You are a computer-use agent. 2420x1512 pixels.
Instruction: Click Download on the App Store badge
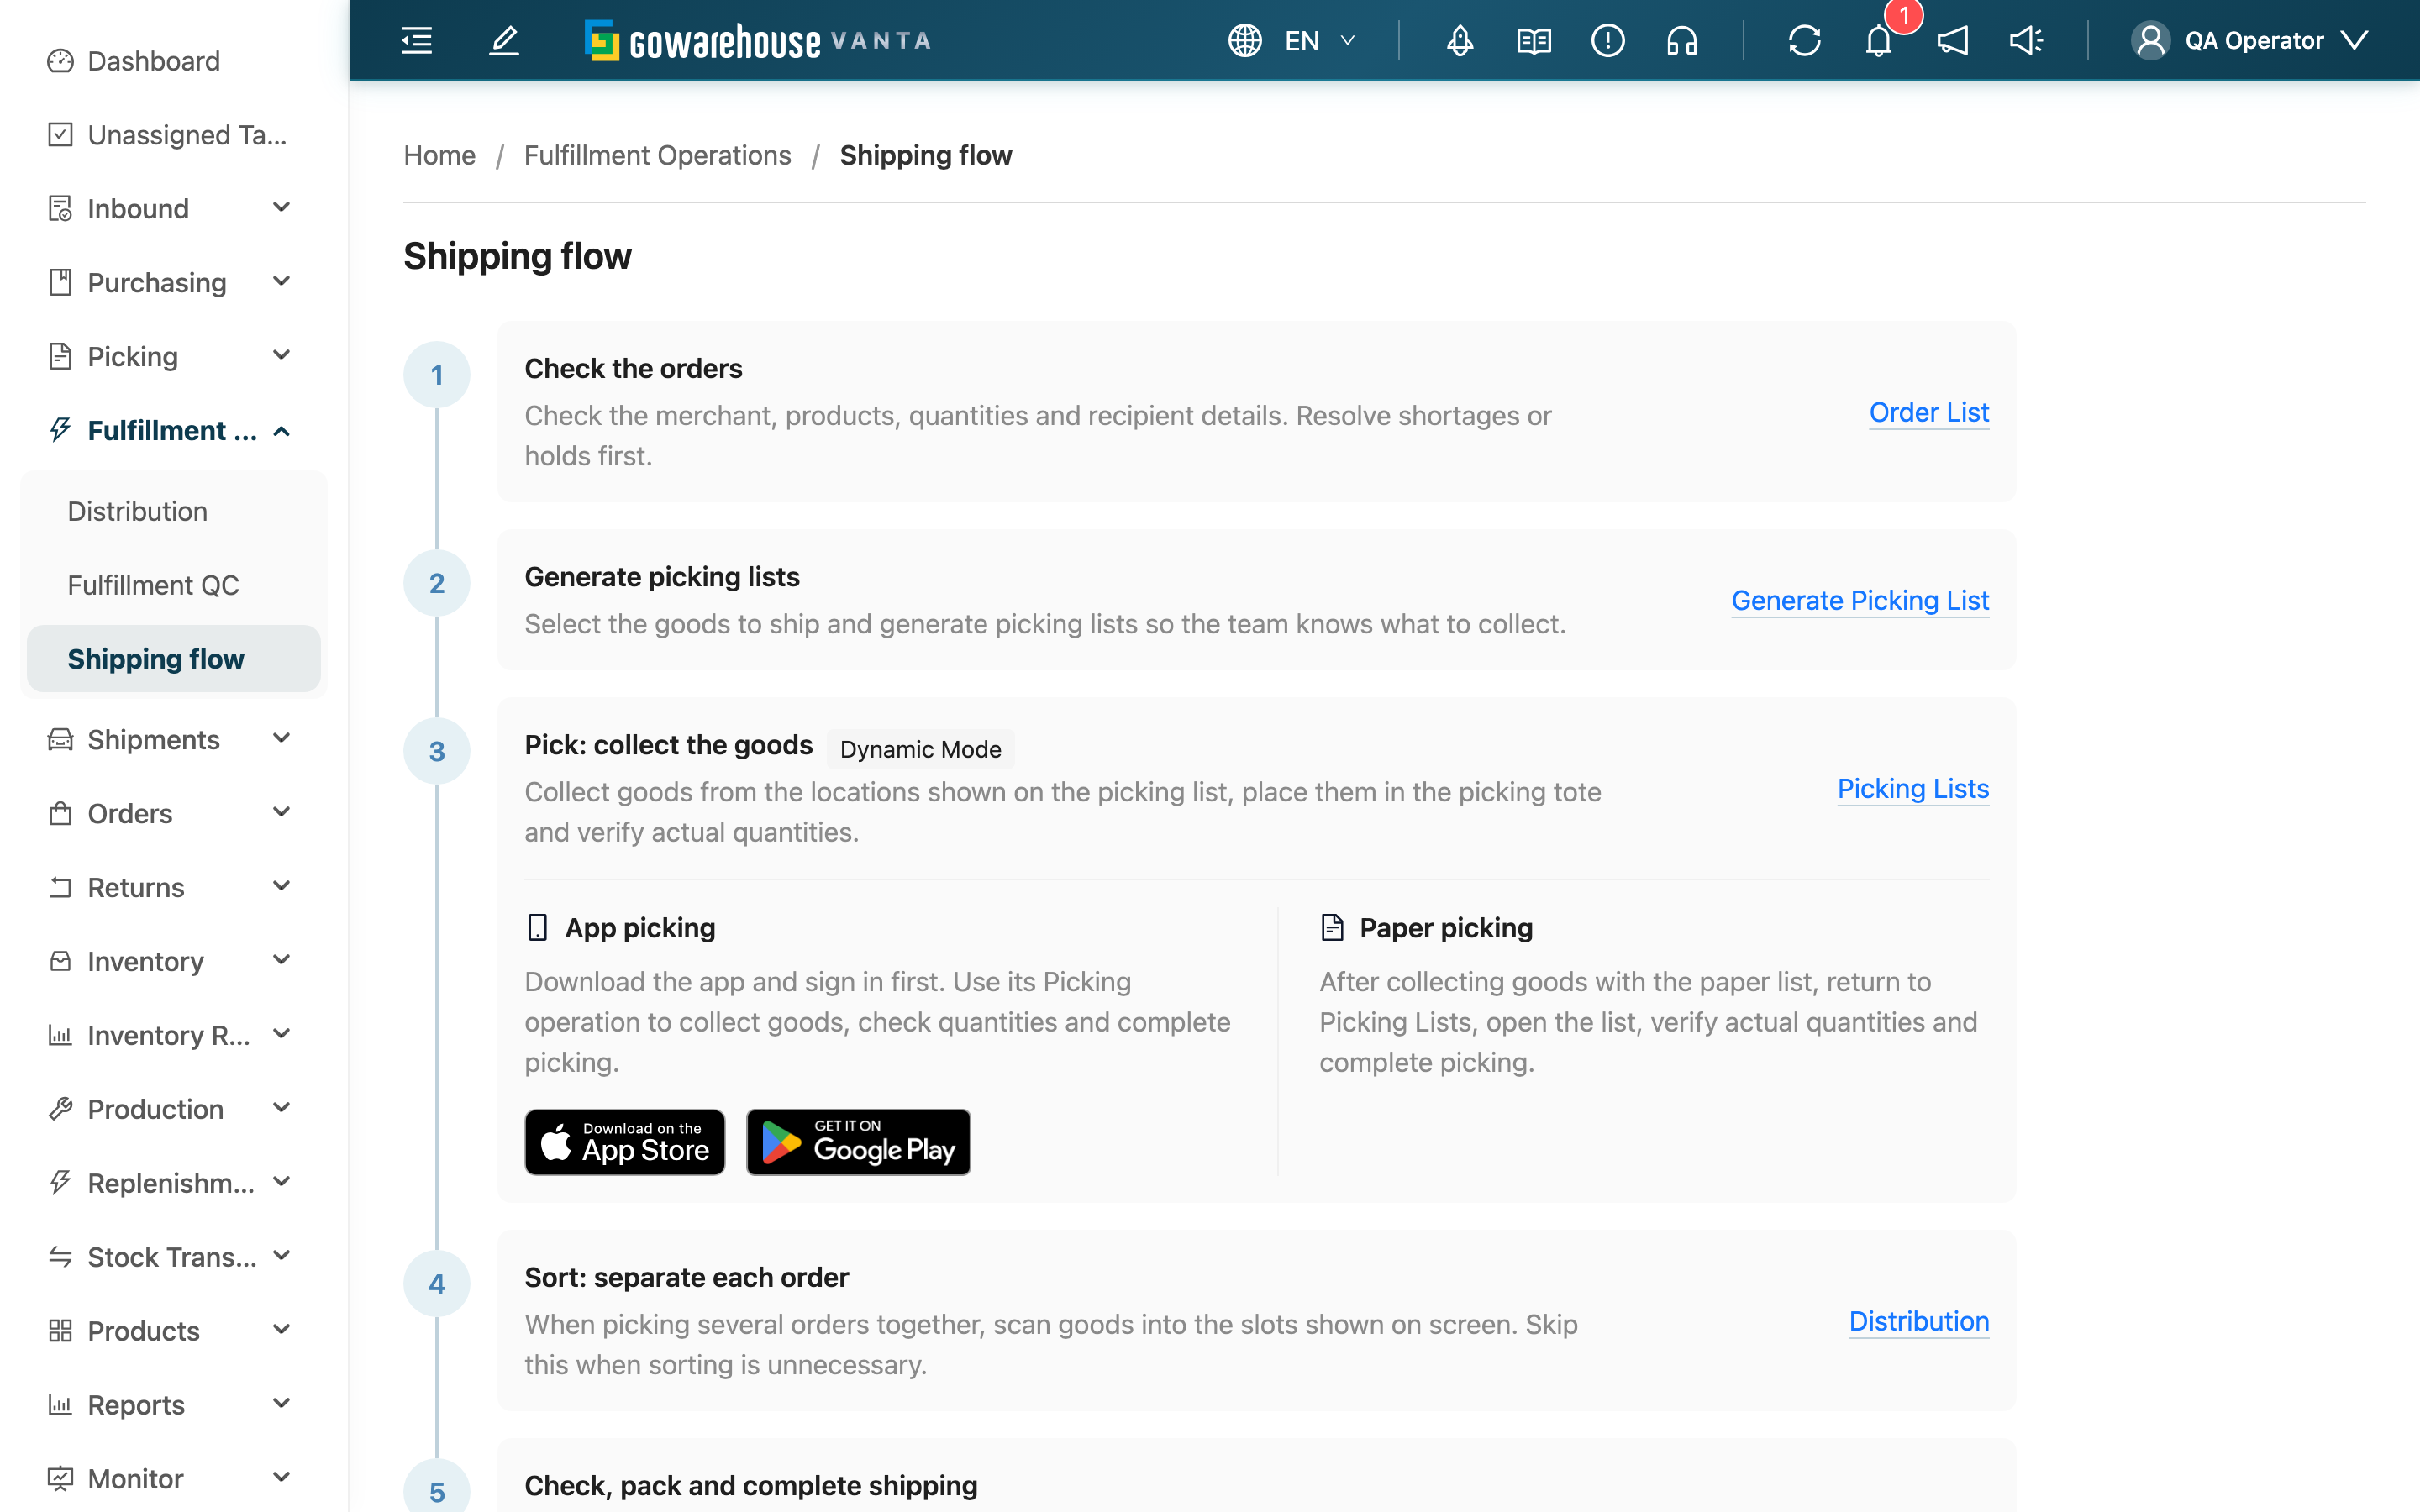pos(625,1142)
